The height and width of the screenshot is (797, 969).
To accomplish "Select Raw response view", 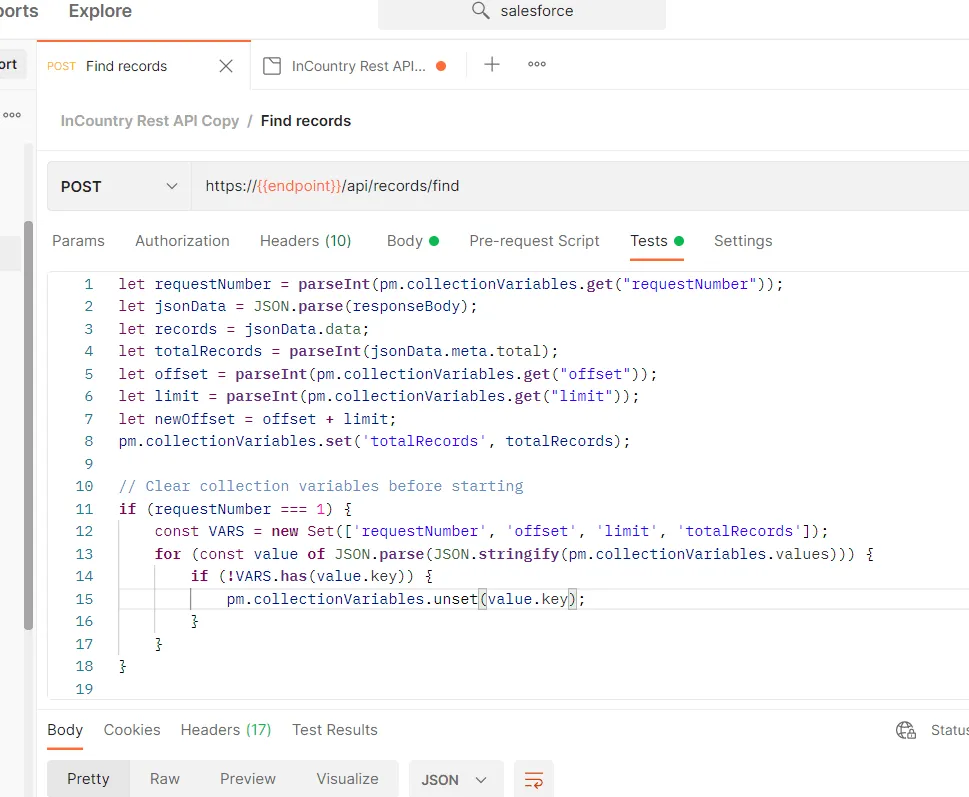I will [x=165, y=779].
